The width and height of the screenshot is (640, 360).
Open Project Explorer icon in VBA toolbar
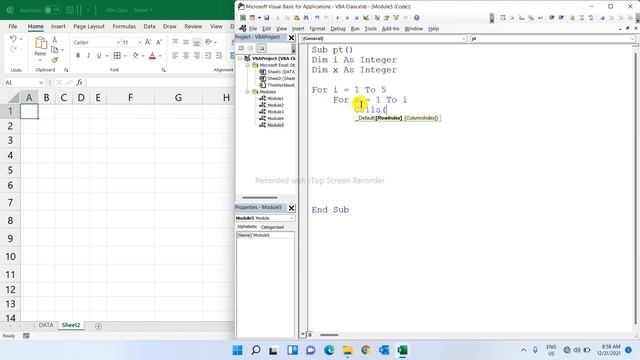click(377, 18)
